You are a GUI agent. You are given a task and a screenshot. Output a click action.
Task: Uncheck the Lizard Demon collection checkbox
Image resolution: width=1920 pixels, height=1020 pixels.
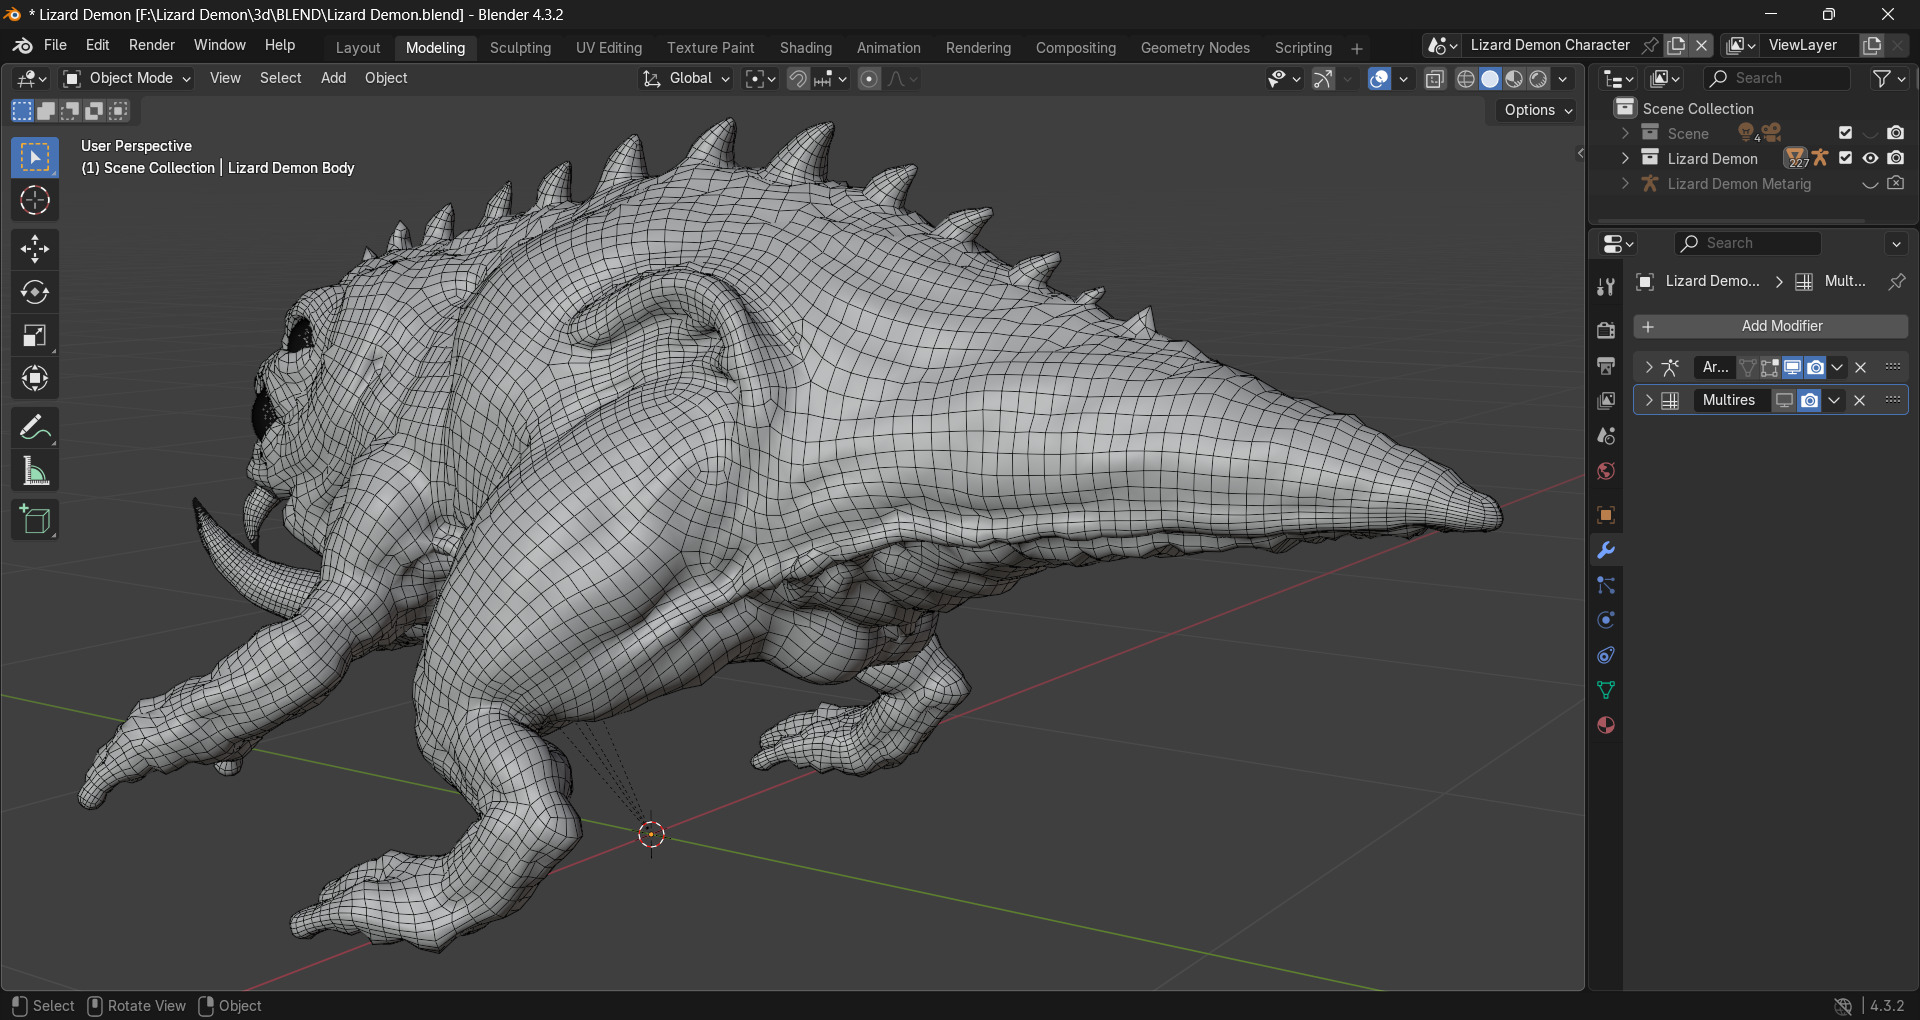[x=1846, y=158]
